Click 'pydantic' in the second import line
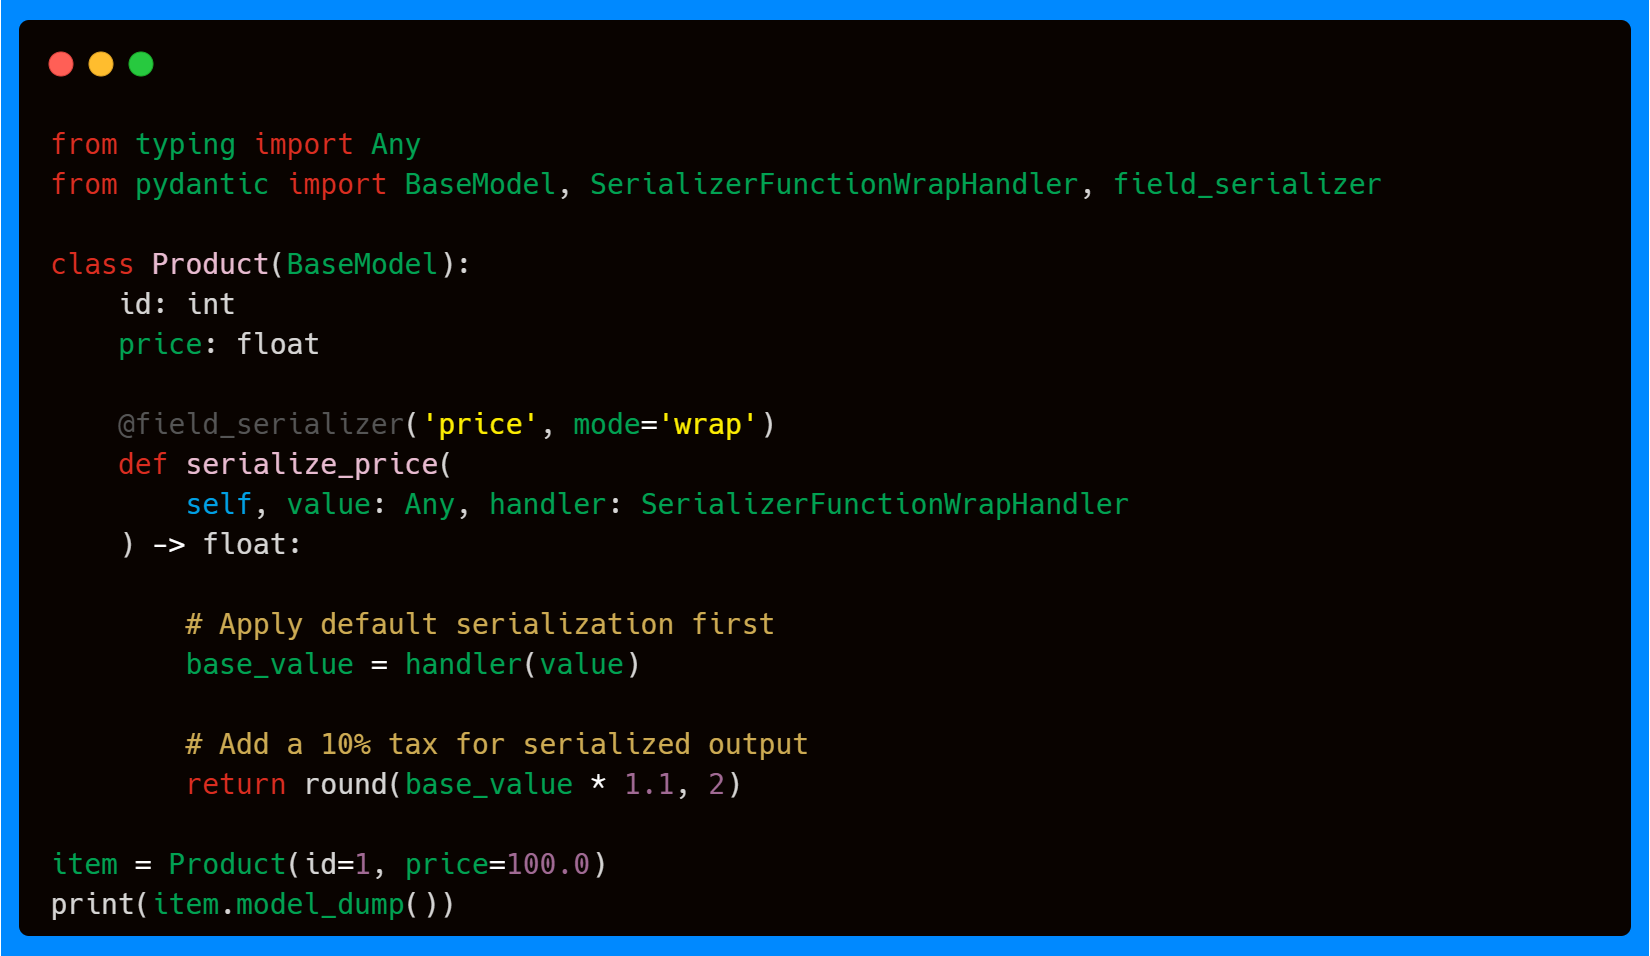Viewport: 1650px width, 956px height. pyautogui.click(x=202, y=185)
